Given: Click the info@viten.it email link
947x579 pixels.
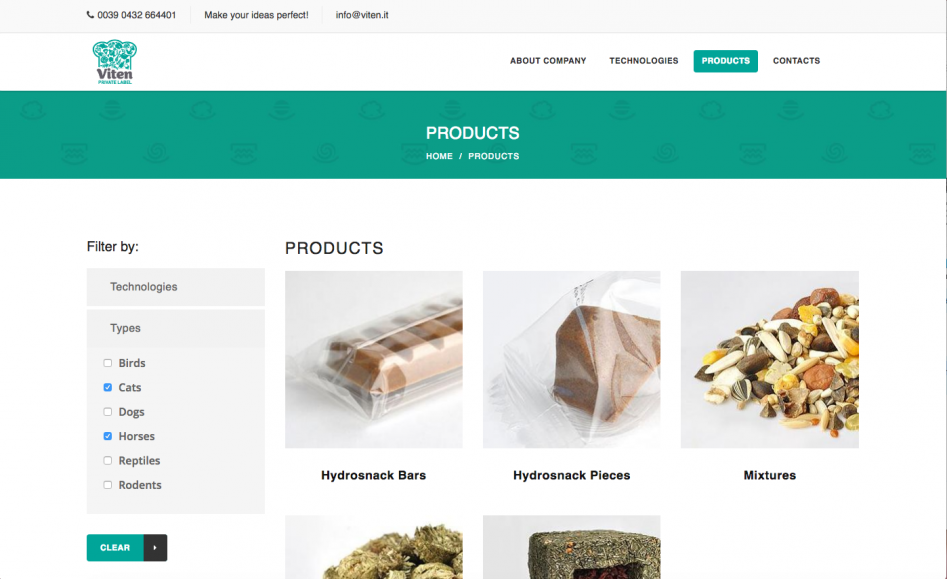Looking at the screenshot, I should pyautogui.click(x=362, y=15).
